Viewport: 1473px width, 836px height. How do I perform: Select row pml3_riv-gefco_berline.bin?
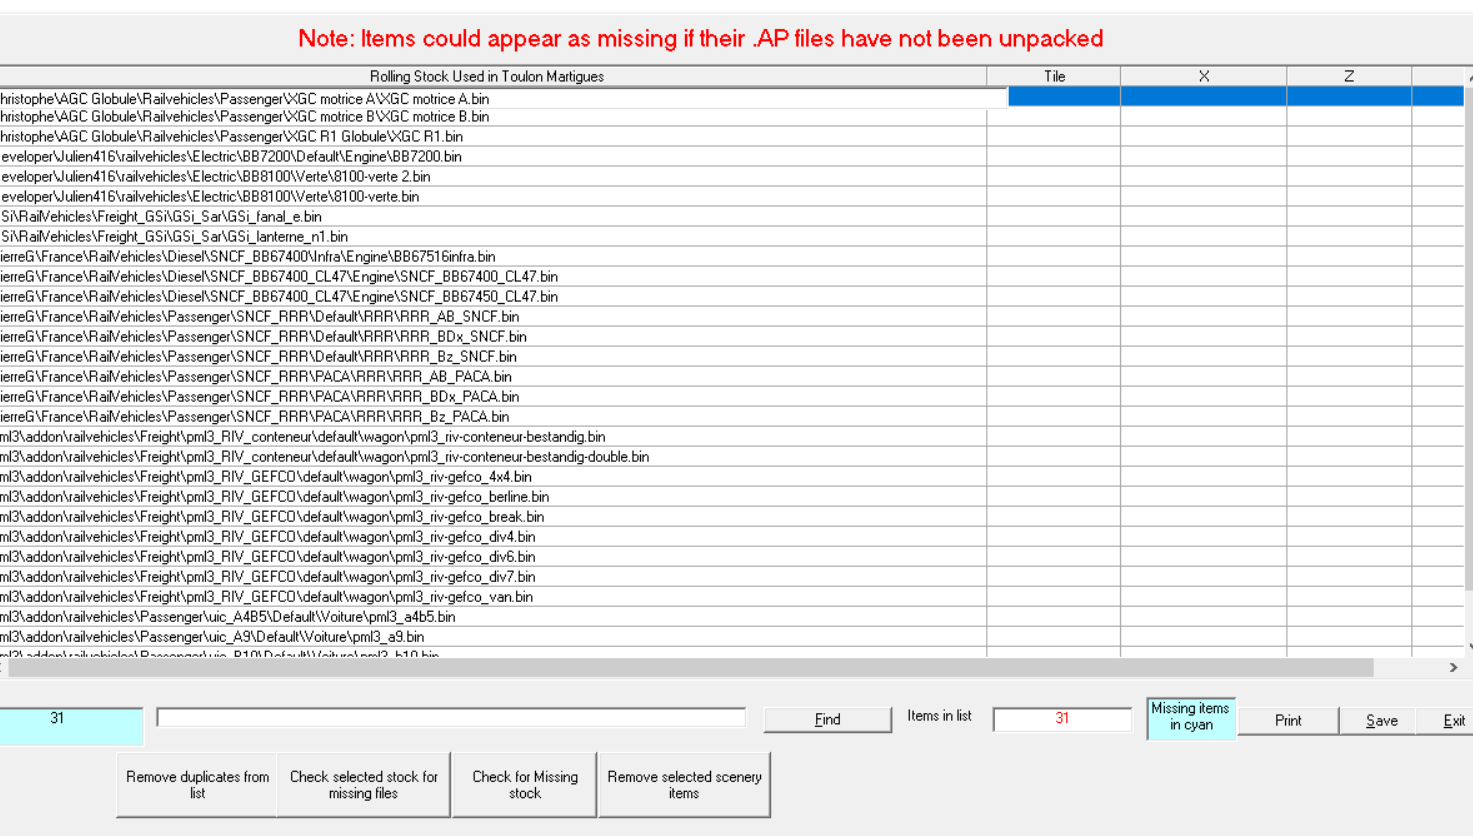click(493, 497)
